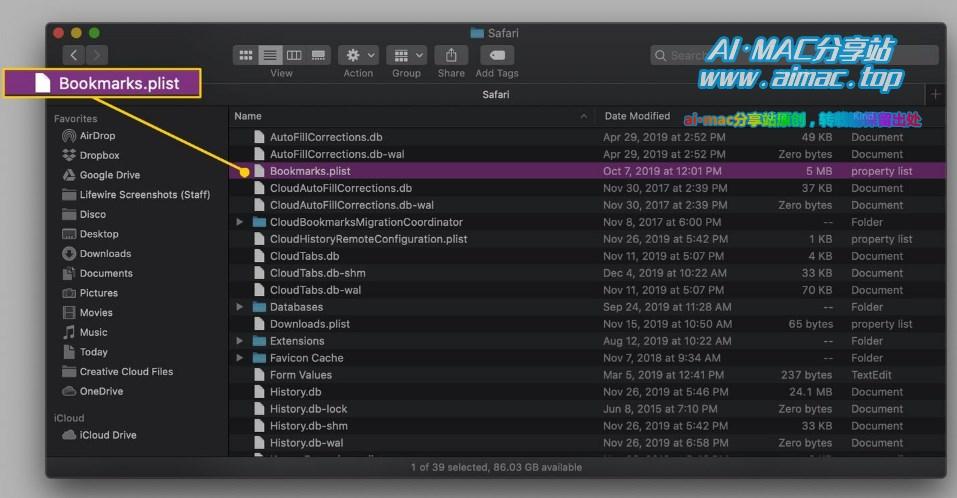
Task: Expand the CloudBookmarksMigrationCoordinator folder
Action: [240, 222]
